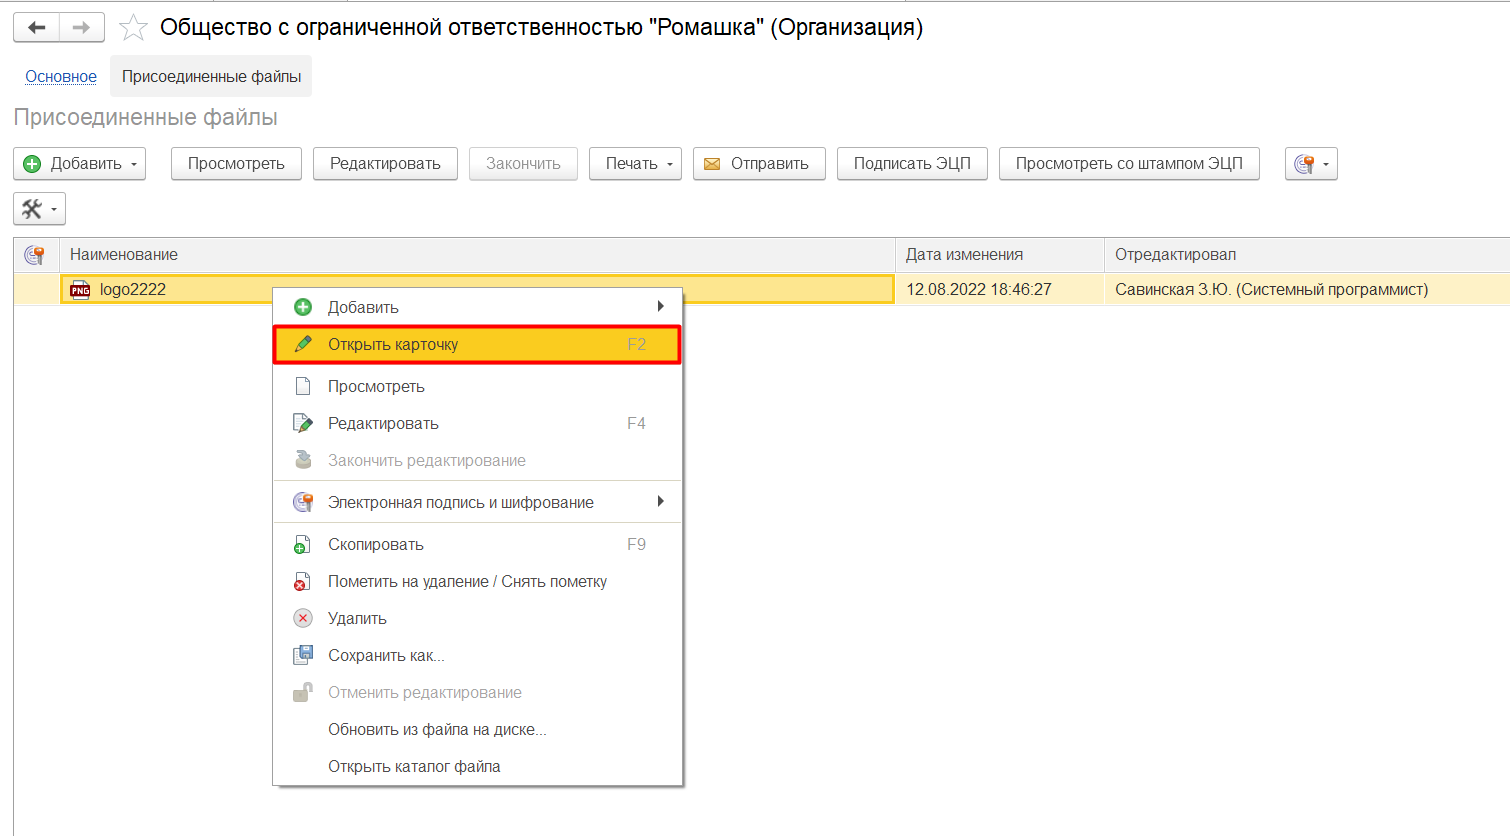Click the Подписать ЭЦП button
Screen dimensions: 1510x836
click(x=912, y=164)
